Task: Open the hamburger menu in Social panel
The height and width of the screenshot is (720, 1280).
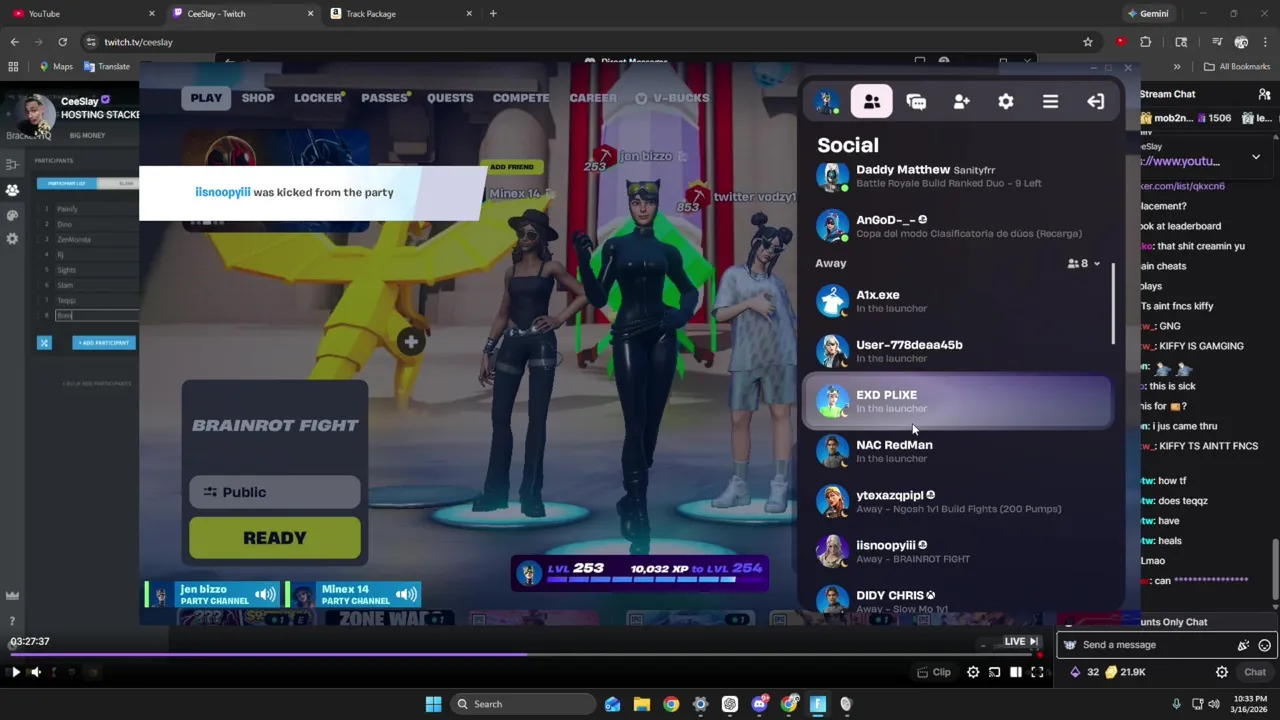Action: click(x=1050, y=101)
